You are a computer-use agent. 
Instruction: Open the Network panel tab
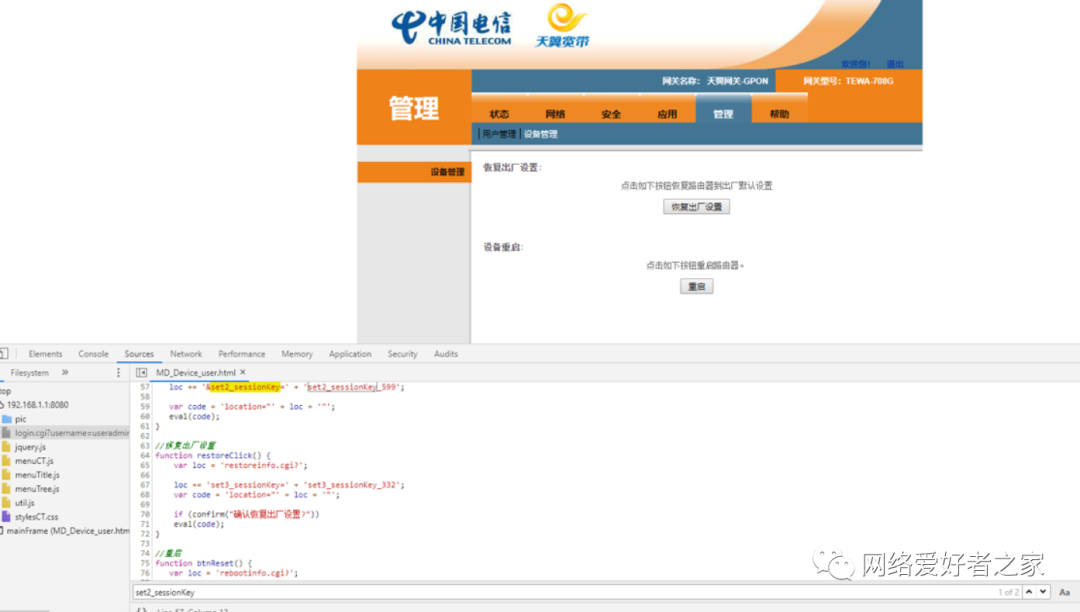click(185, 353)
